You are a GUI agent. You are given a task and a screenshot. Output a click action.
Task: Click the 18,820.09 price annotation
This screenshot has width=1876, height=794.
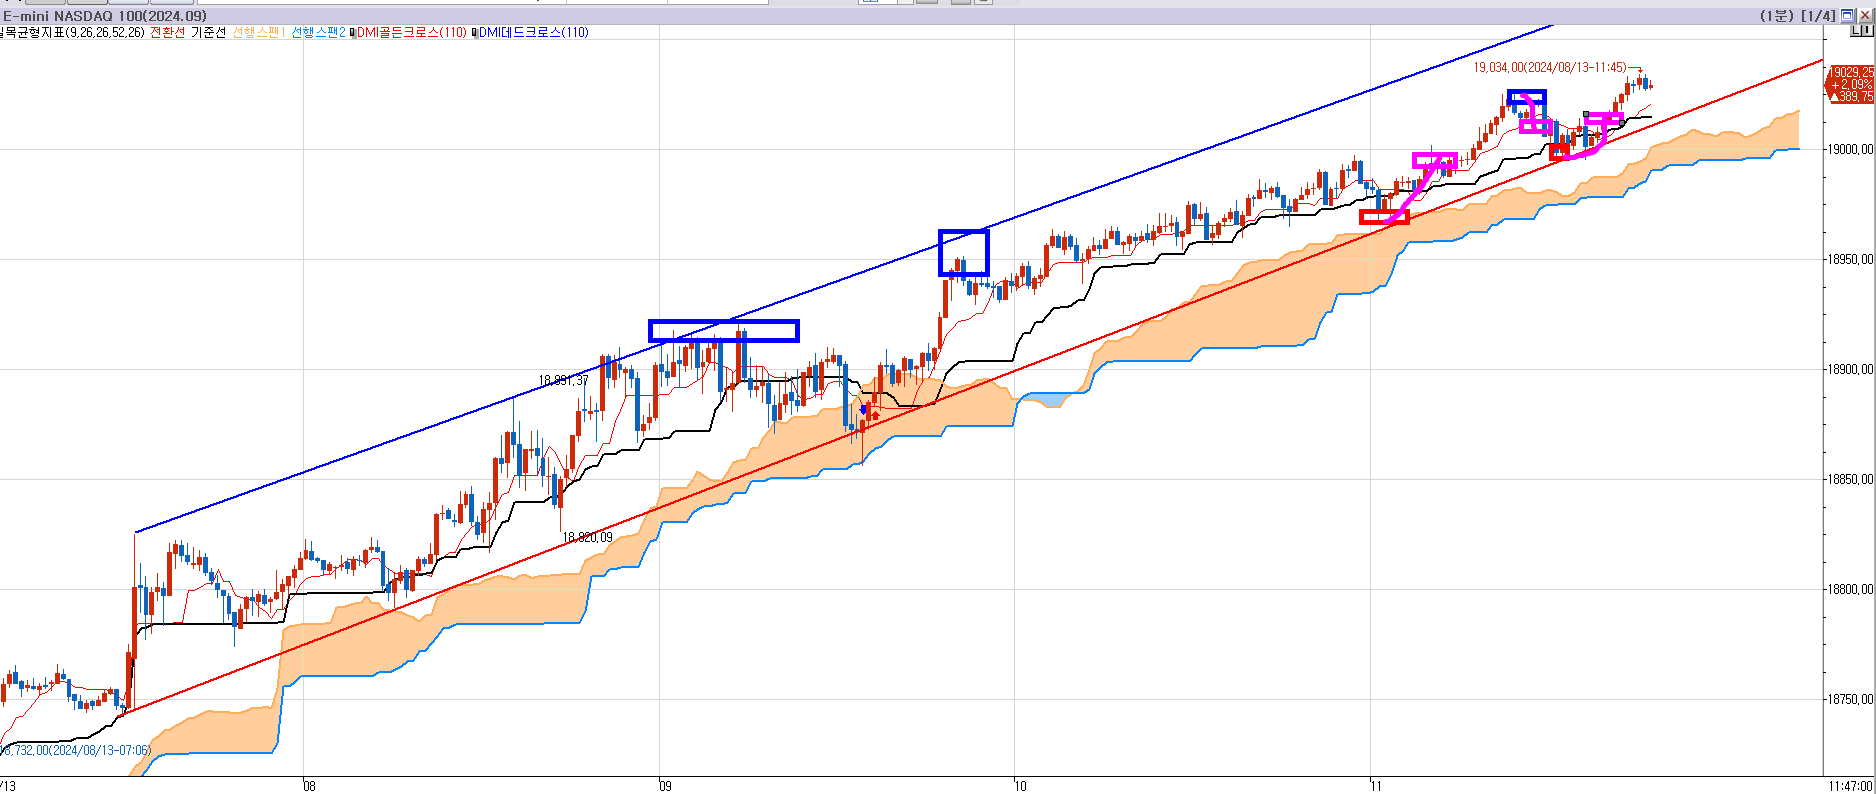[x=587, y=537]
